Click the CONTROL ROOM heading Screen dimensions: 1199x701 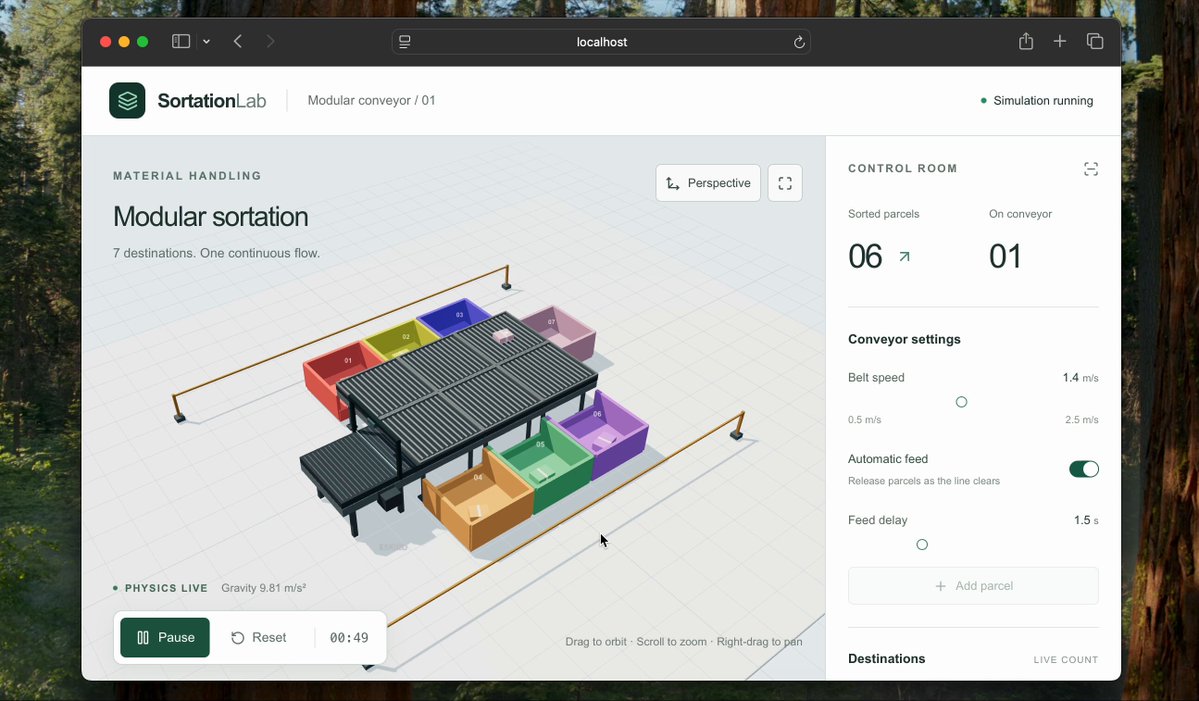pyautogui.click(x=902, y=168)
